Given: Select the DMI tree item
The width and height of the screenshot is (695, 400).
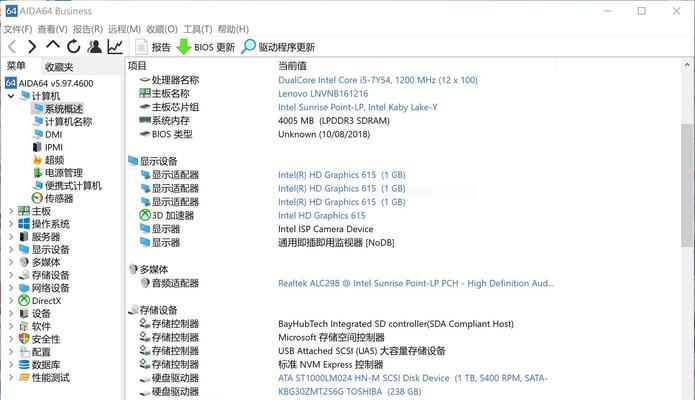Looking at the screenshot, I should (47, 134).
